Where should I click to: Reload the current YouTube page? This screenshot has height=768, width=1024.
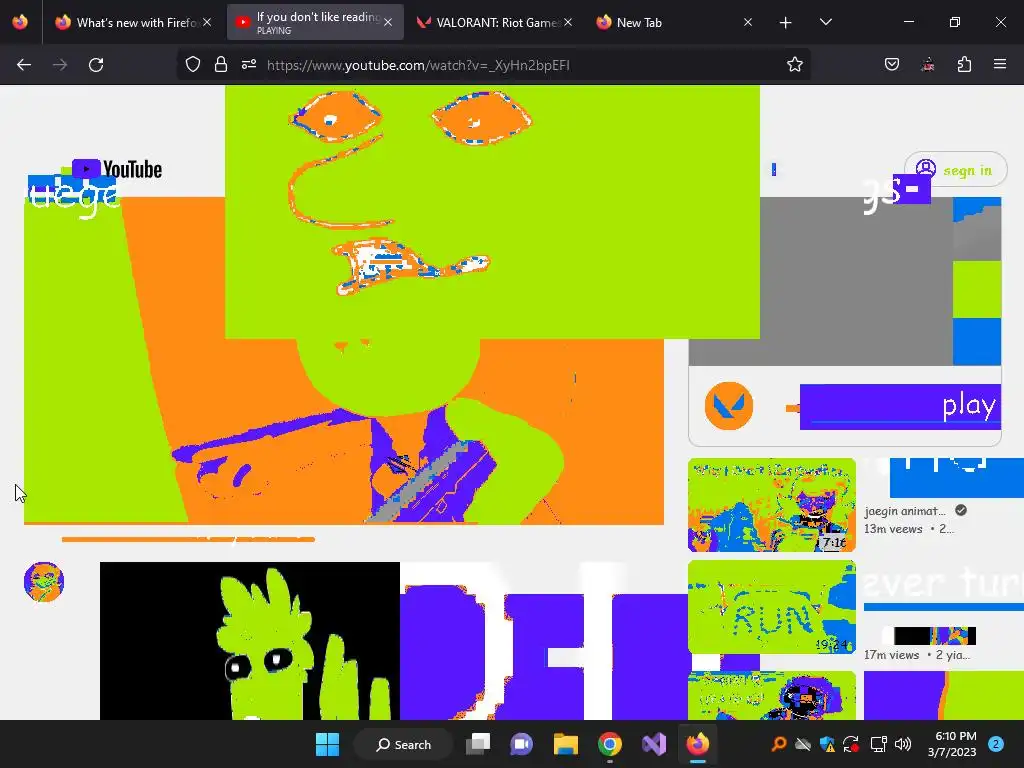[96, 65]
